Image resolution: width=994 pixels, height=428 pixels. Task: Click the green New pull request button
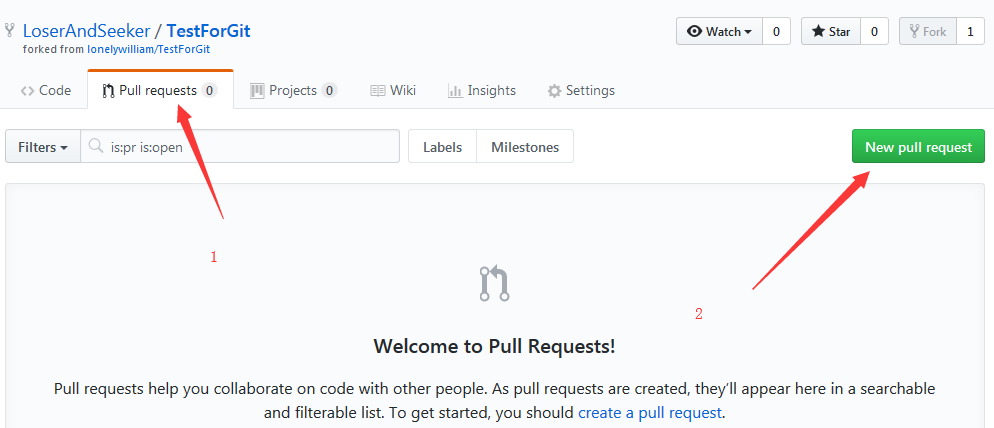coord(918,147)
